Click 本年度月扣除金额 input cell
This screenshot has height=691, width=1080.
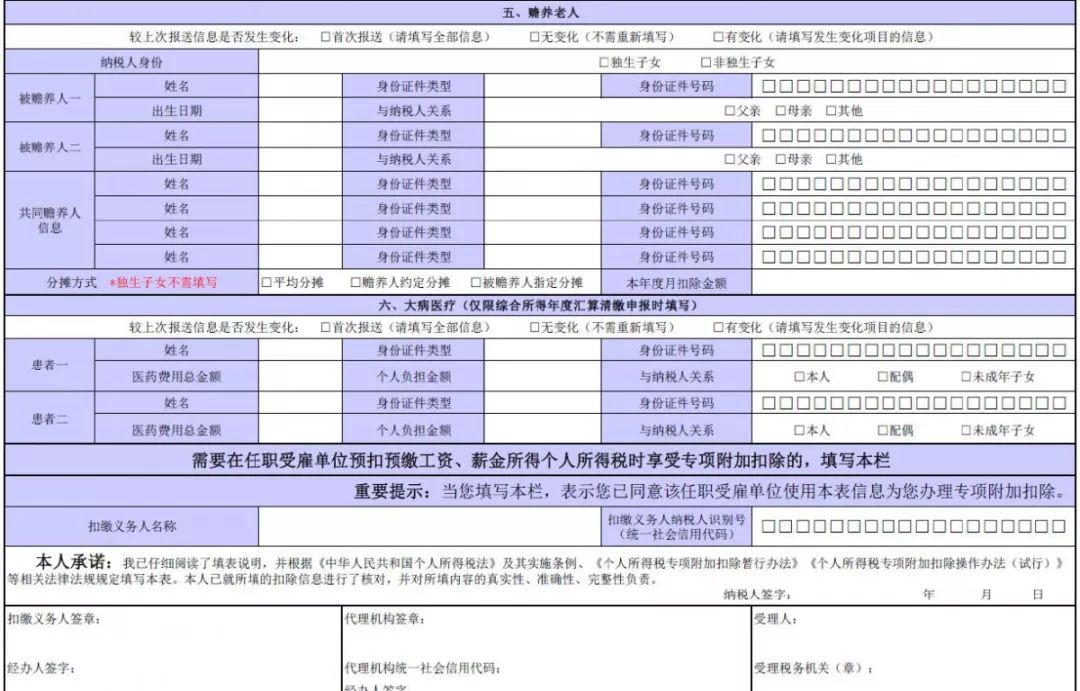[x=900, y=282]
